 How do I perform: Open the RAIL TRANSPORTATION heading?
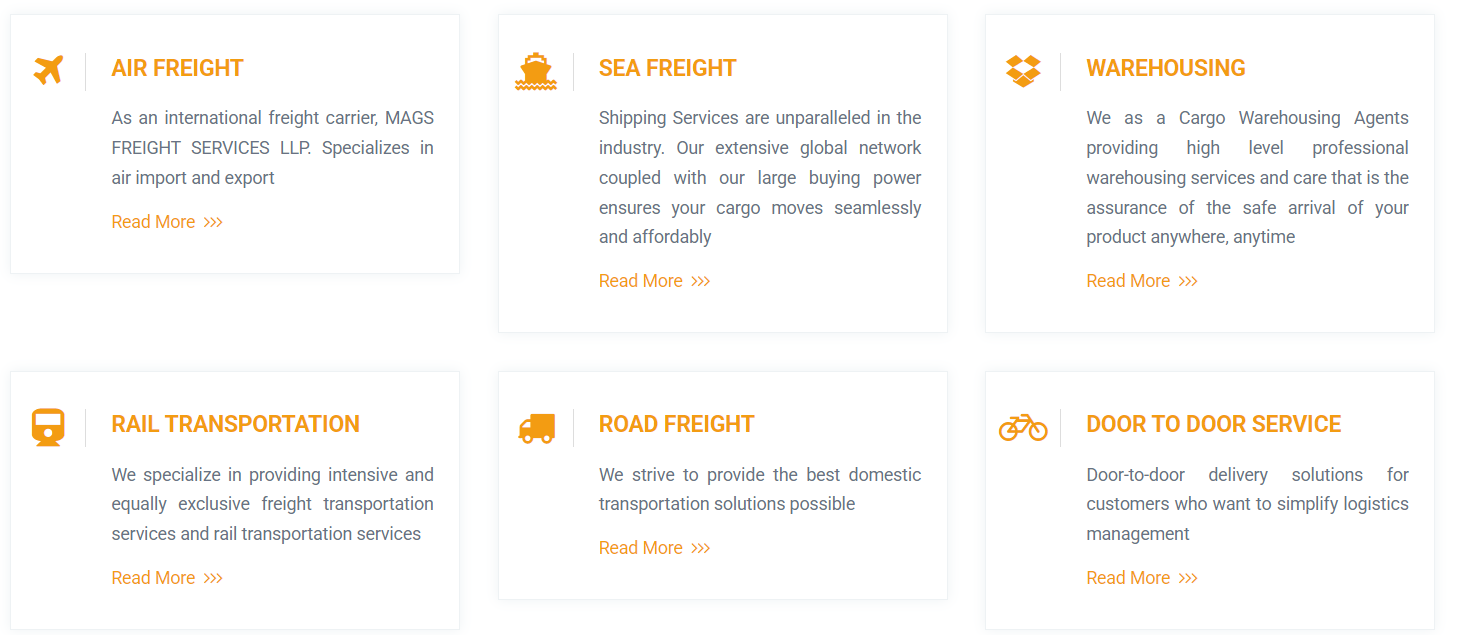pos(235,424)
